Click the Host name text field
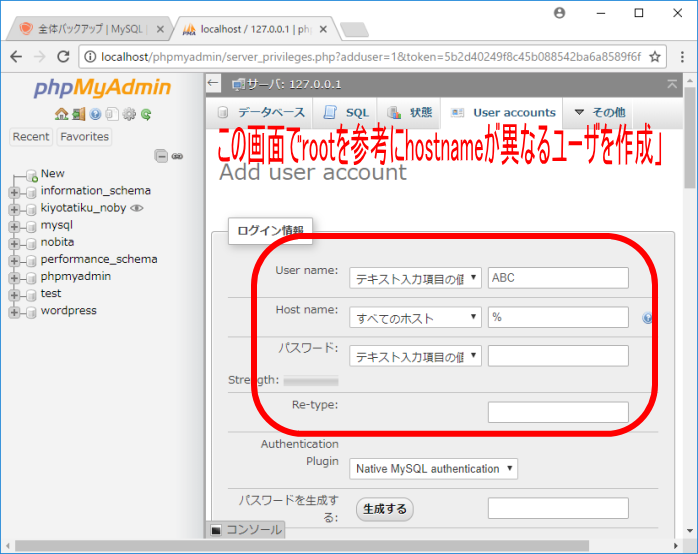This screenshot has height=554, width=698. tap(558, 317)
